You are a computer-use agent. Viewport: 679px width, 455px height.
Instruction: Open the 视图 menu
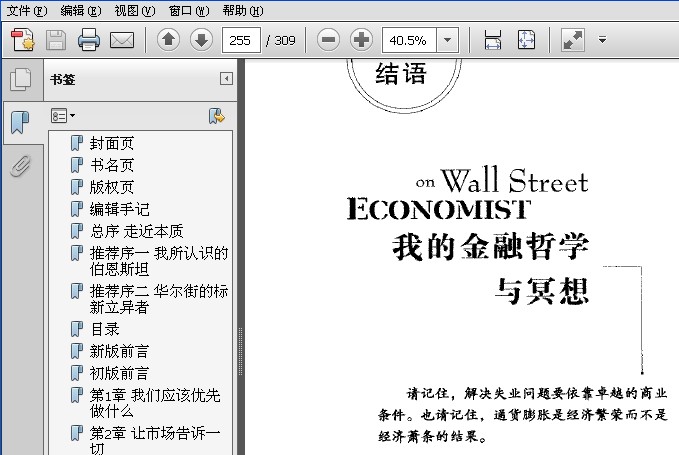[135, 10]
